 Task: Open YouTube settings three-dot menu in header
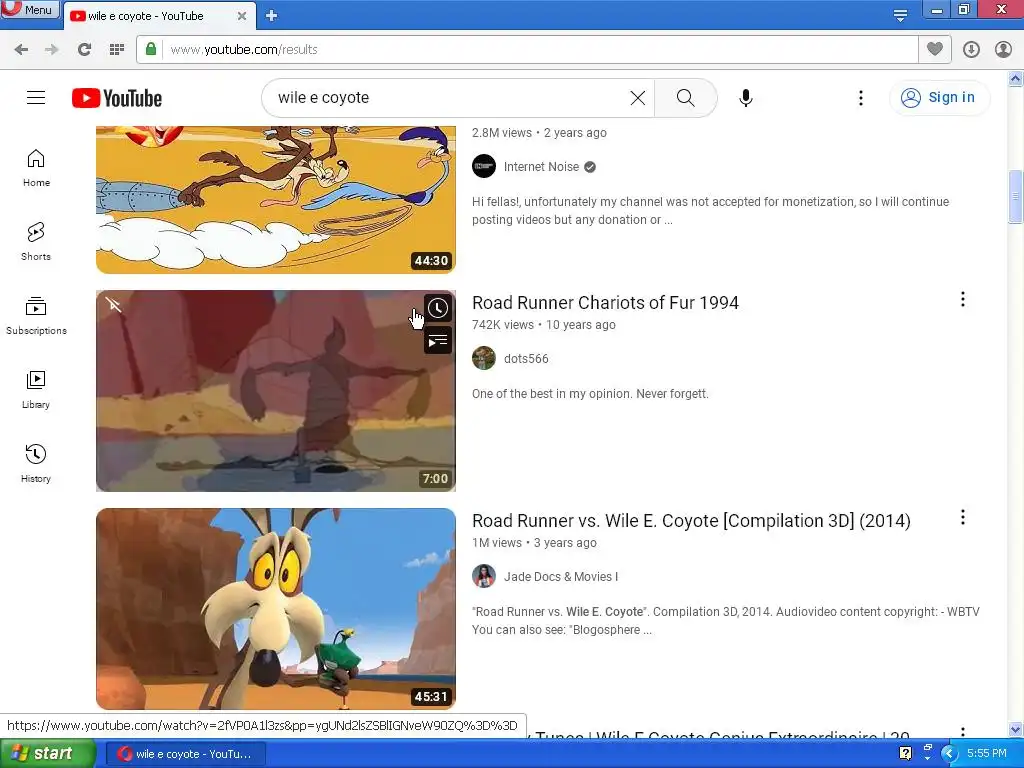[861, 98]
